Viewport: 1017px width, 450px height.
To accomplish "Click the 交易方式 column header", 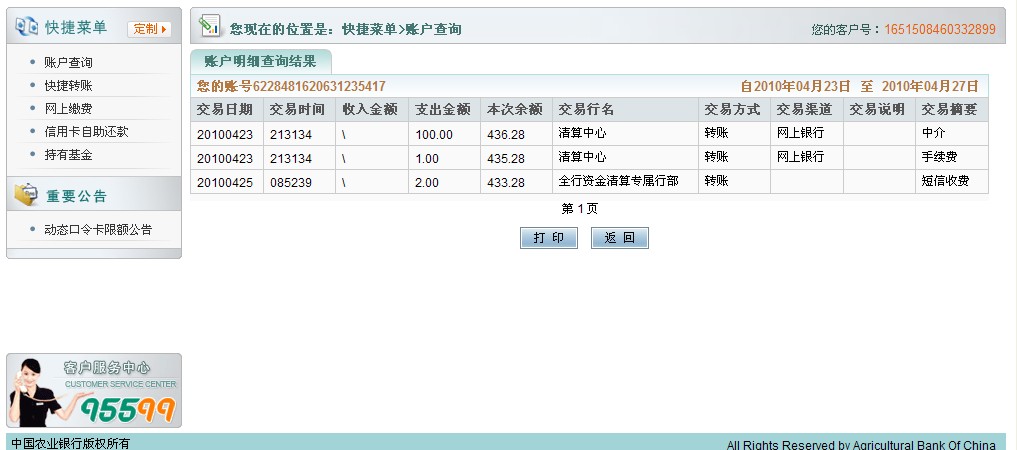I will coord(732,110).
